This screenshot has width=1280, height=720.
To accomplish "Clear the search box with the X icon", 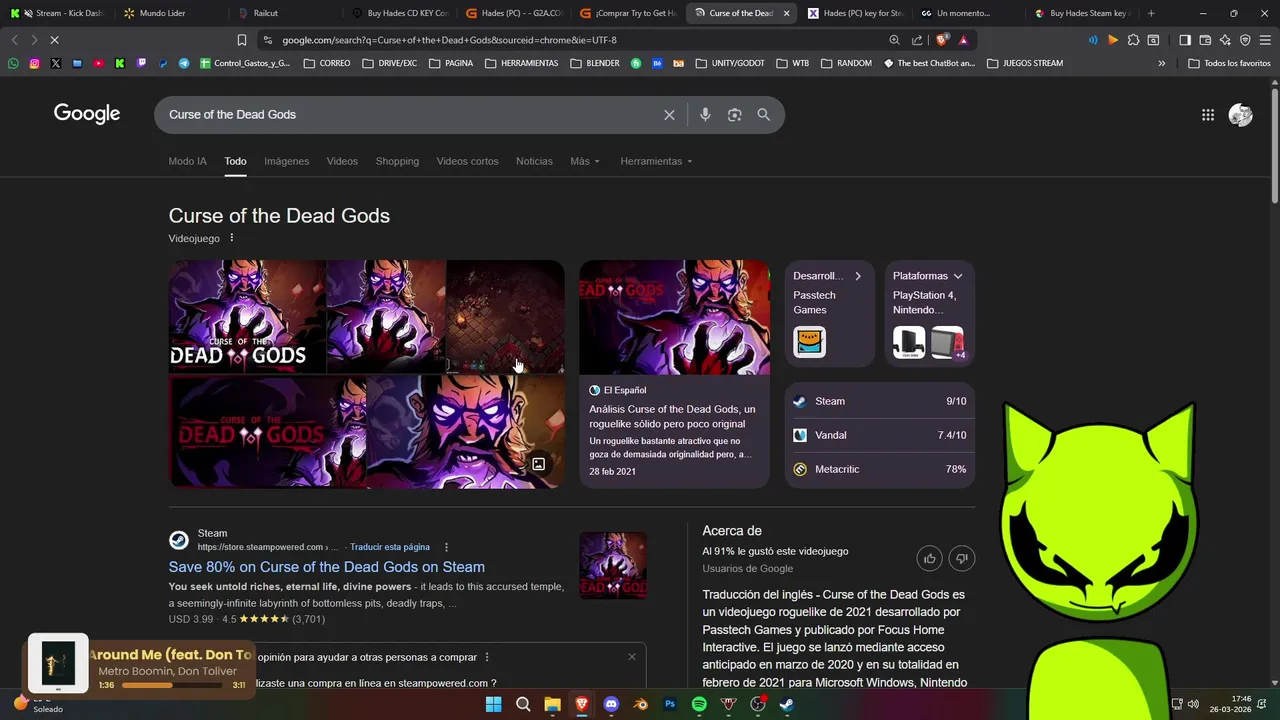I will (669, 115).
